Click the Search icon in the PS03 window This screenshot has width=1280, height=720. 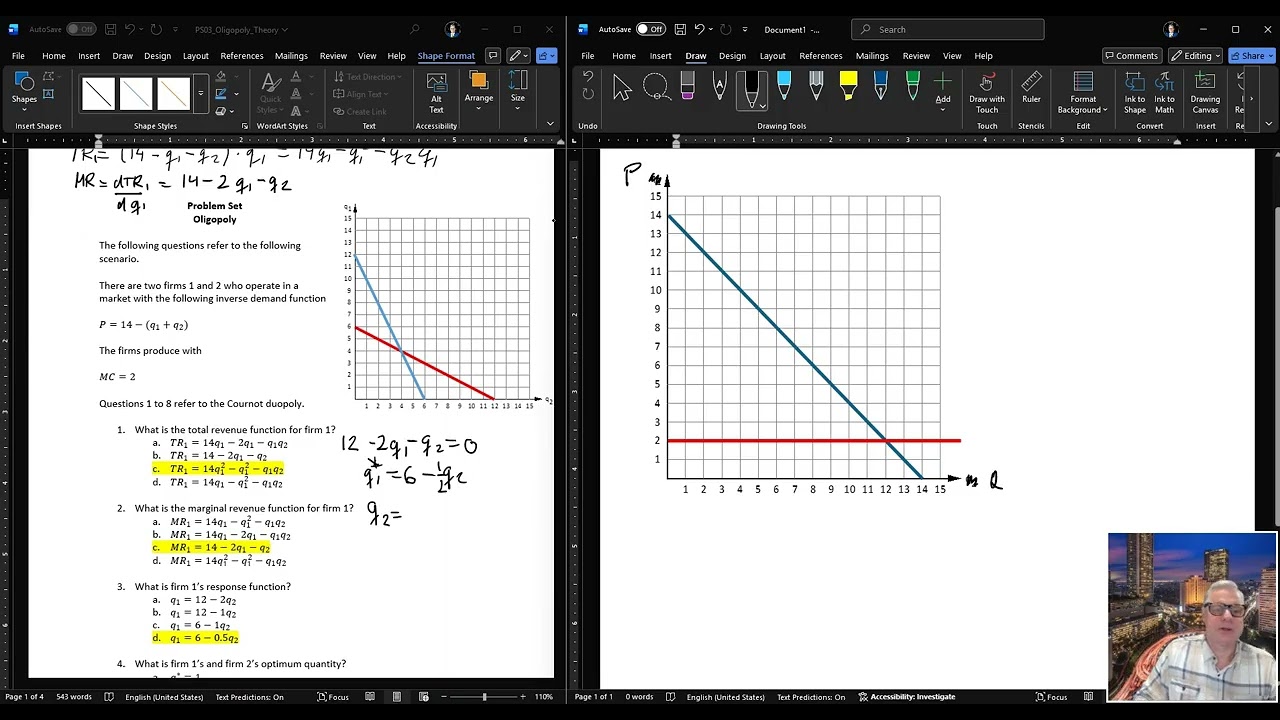415,29
